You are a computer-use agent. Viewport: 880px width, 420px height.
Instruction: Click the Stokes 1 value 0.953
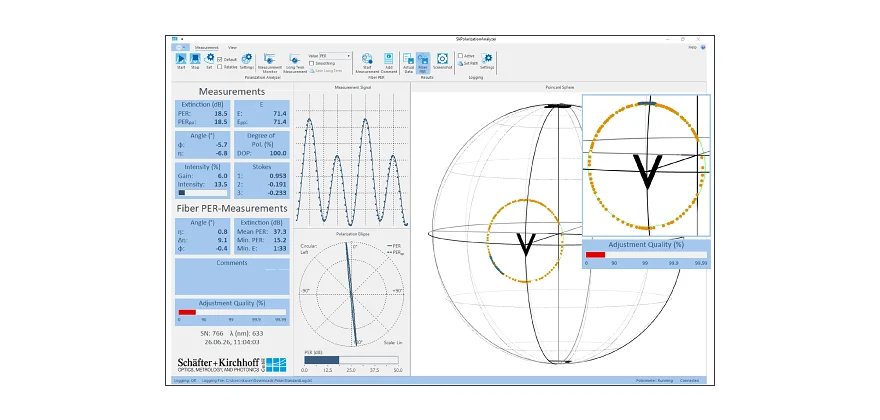278,176
